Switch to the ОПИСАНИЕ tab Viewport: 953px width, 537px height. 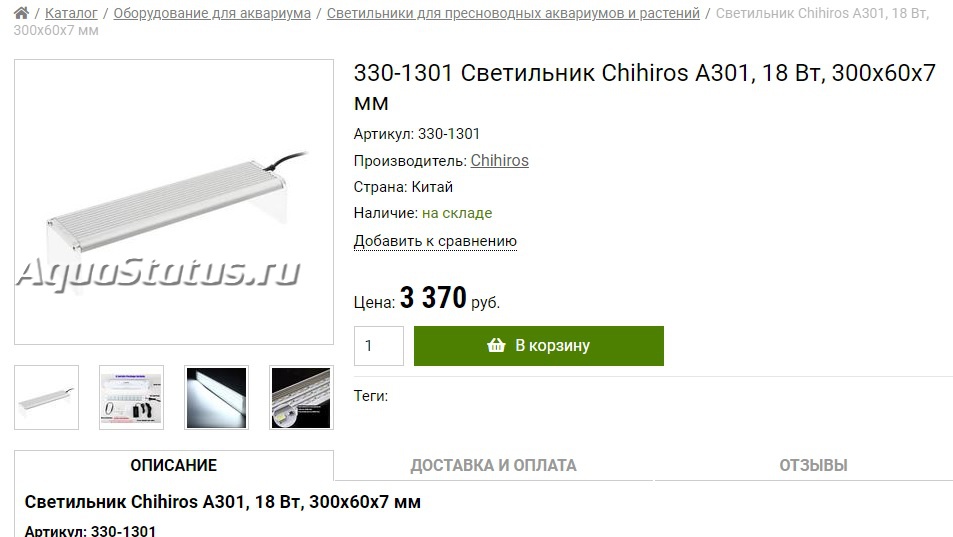click(x=174, y=465)
